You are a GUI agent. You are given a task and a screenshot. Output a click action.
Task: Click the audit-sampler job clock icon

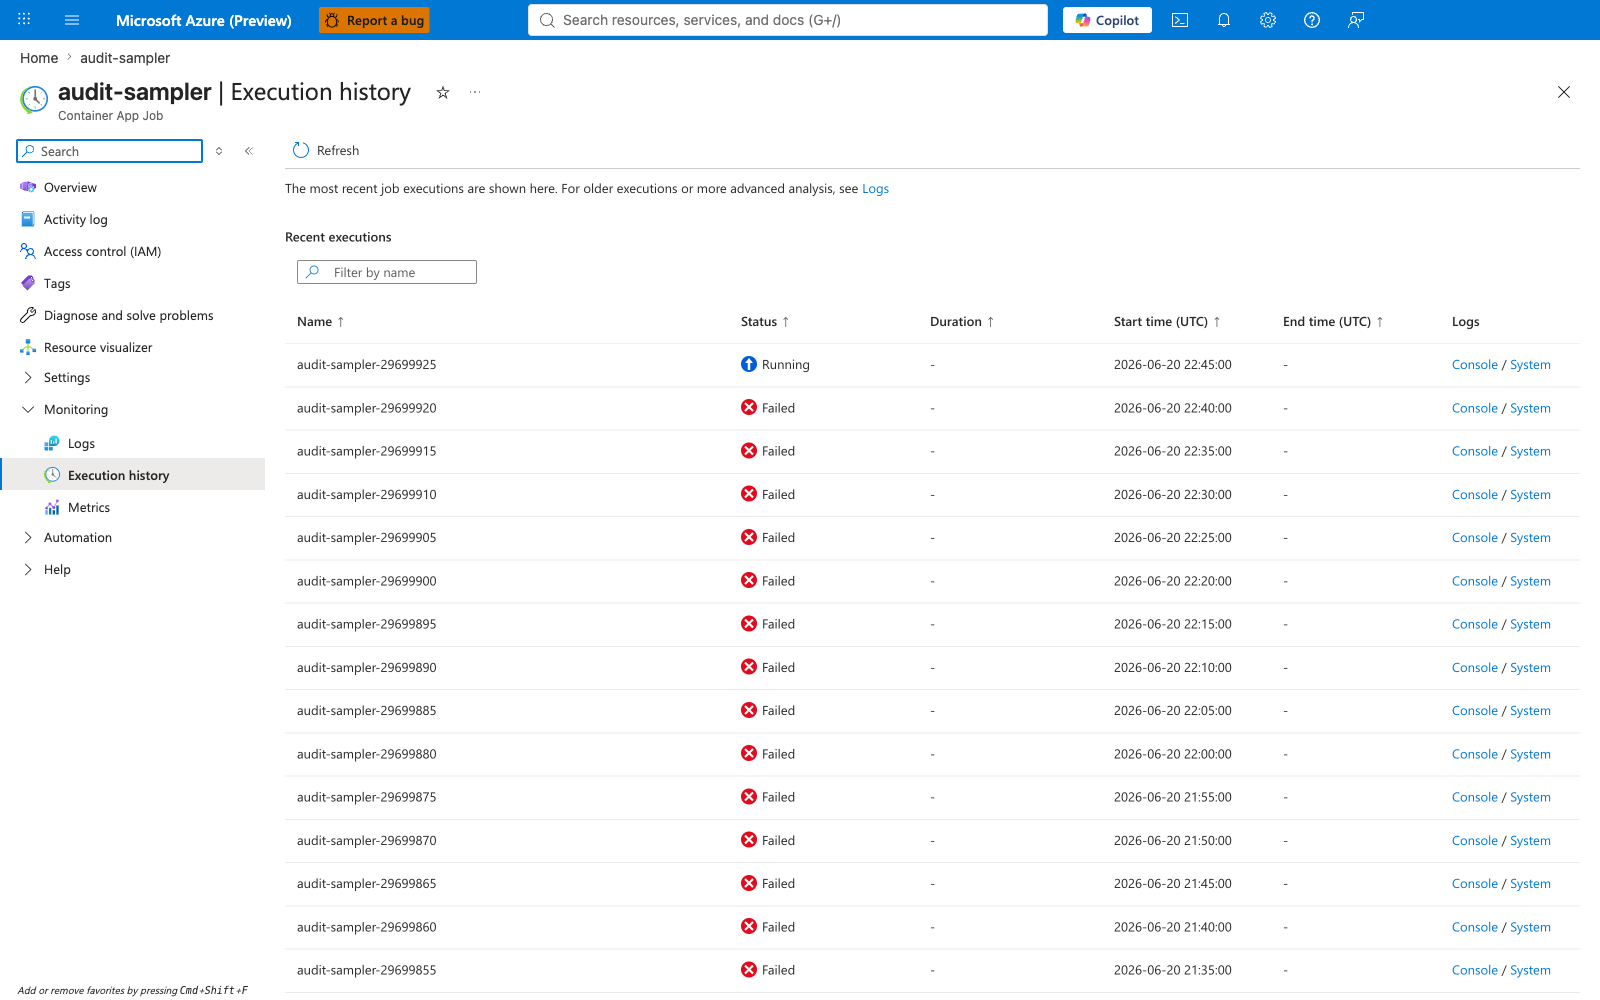coord(34,99)
